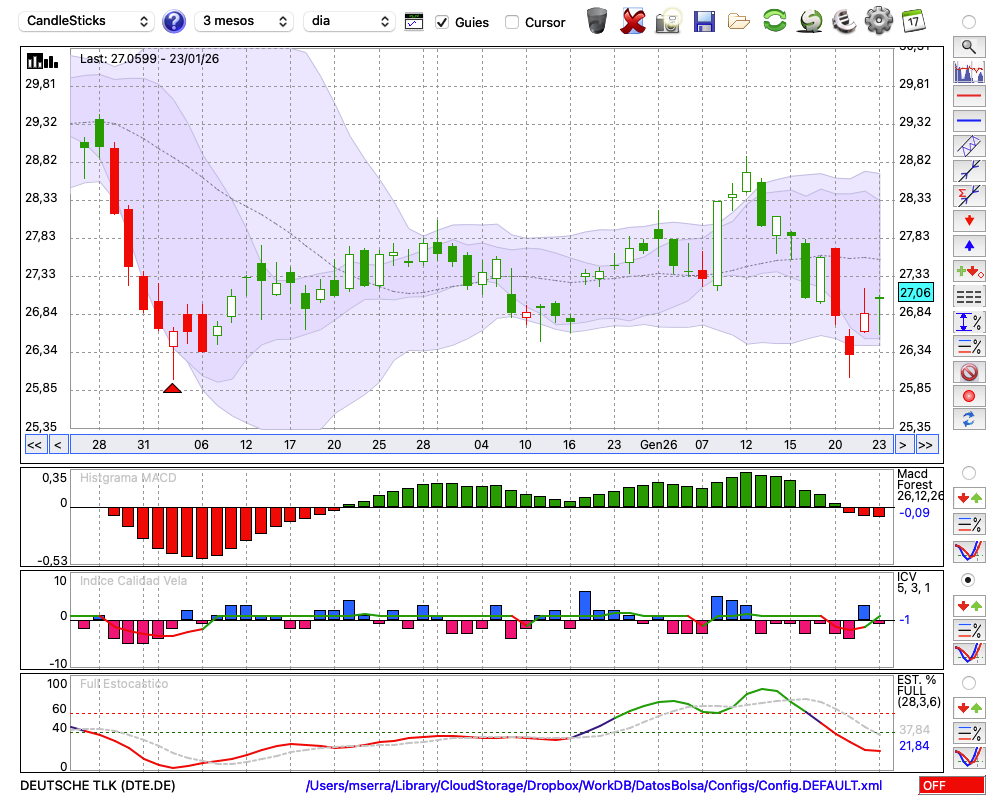The width and height of the screenshot is (1000, 800).
Task: Click MACD panel red-green arrows icon
Action: coord(969,498)
